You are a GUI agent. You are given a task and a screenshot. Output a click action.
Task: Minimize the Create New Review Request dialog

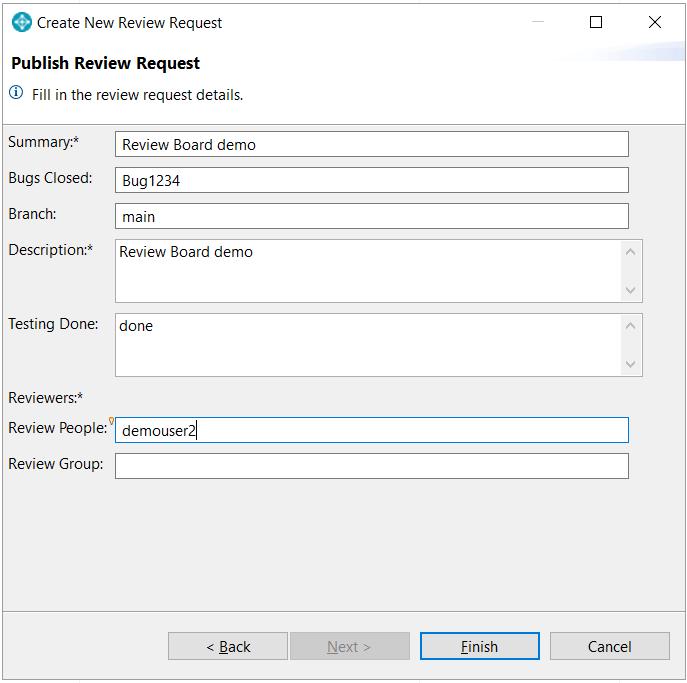(538, 22)
